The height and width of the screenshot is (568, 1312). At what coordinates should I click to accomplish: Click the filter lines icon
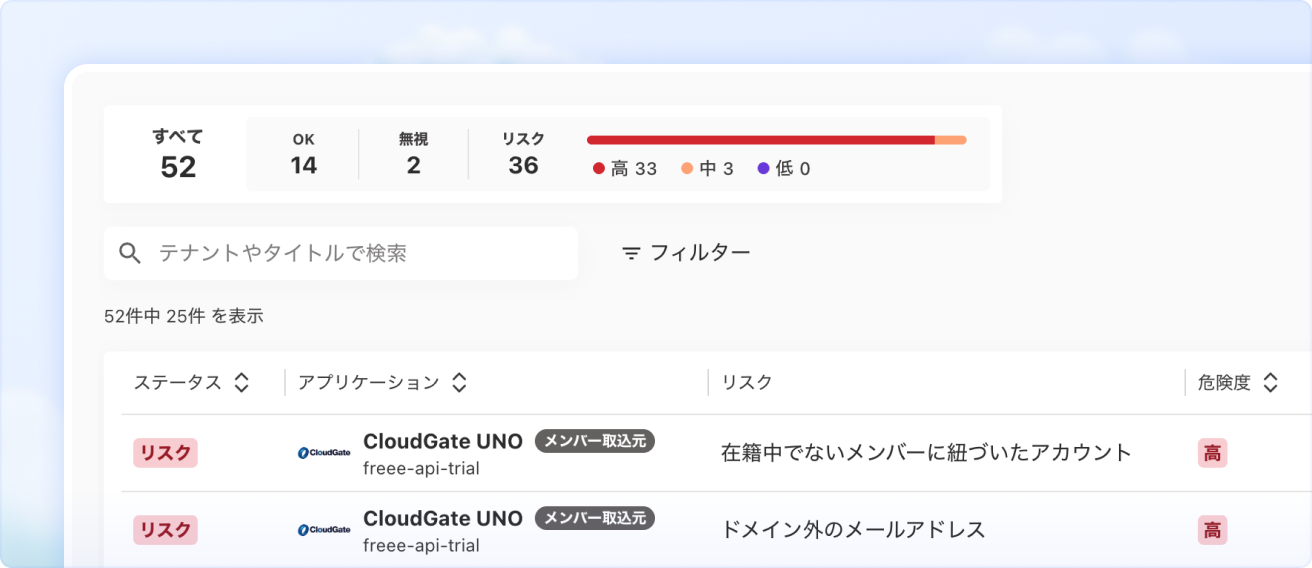point(631,253)
